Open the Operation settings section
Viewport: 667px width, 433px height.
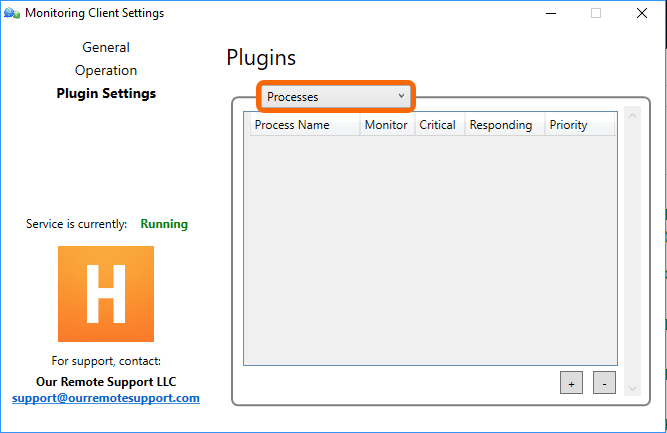coord(106,70)
